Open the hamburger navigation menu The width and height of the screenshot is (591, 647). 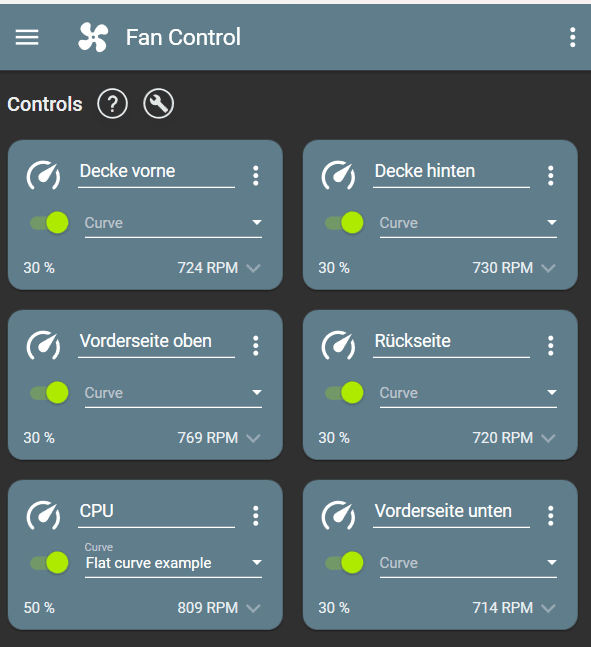pyautogui.click(x=27, y=37)
